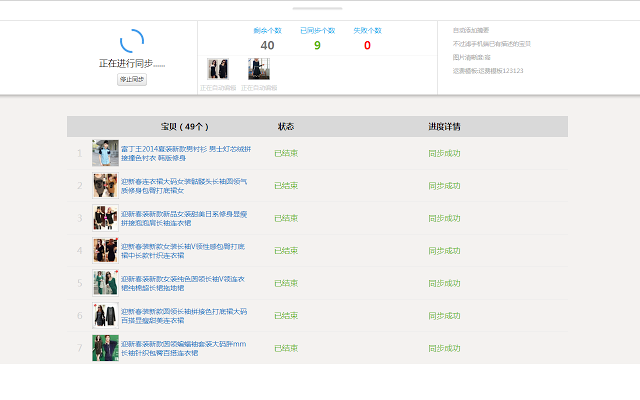Click second settings line about mobile items
This screenshot has width=640, height=400.
pyautogui.click(x=491, y=44)
